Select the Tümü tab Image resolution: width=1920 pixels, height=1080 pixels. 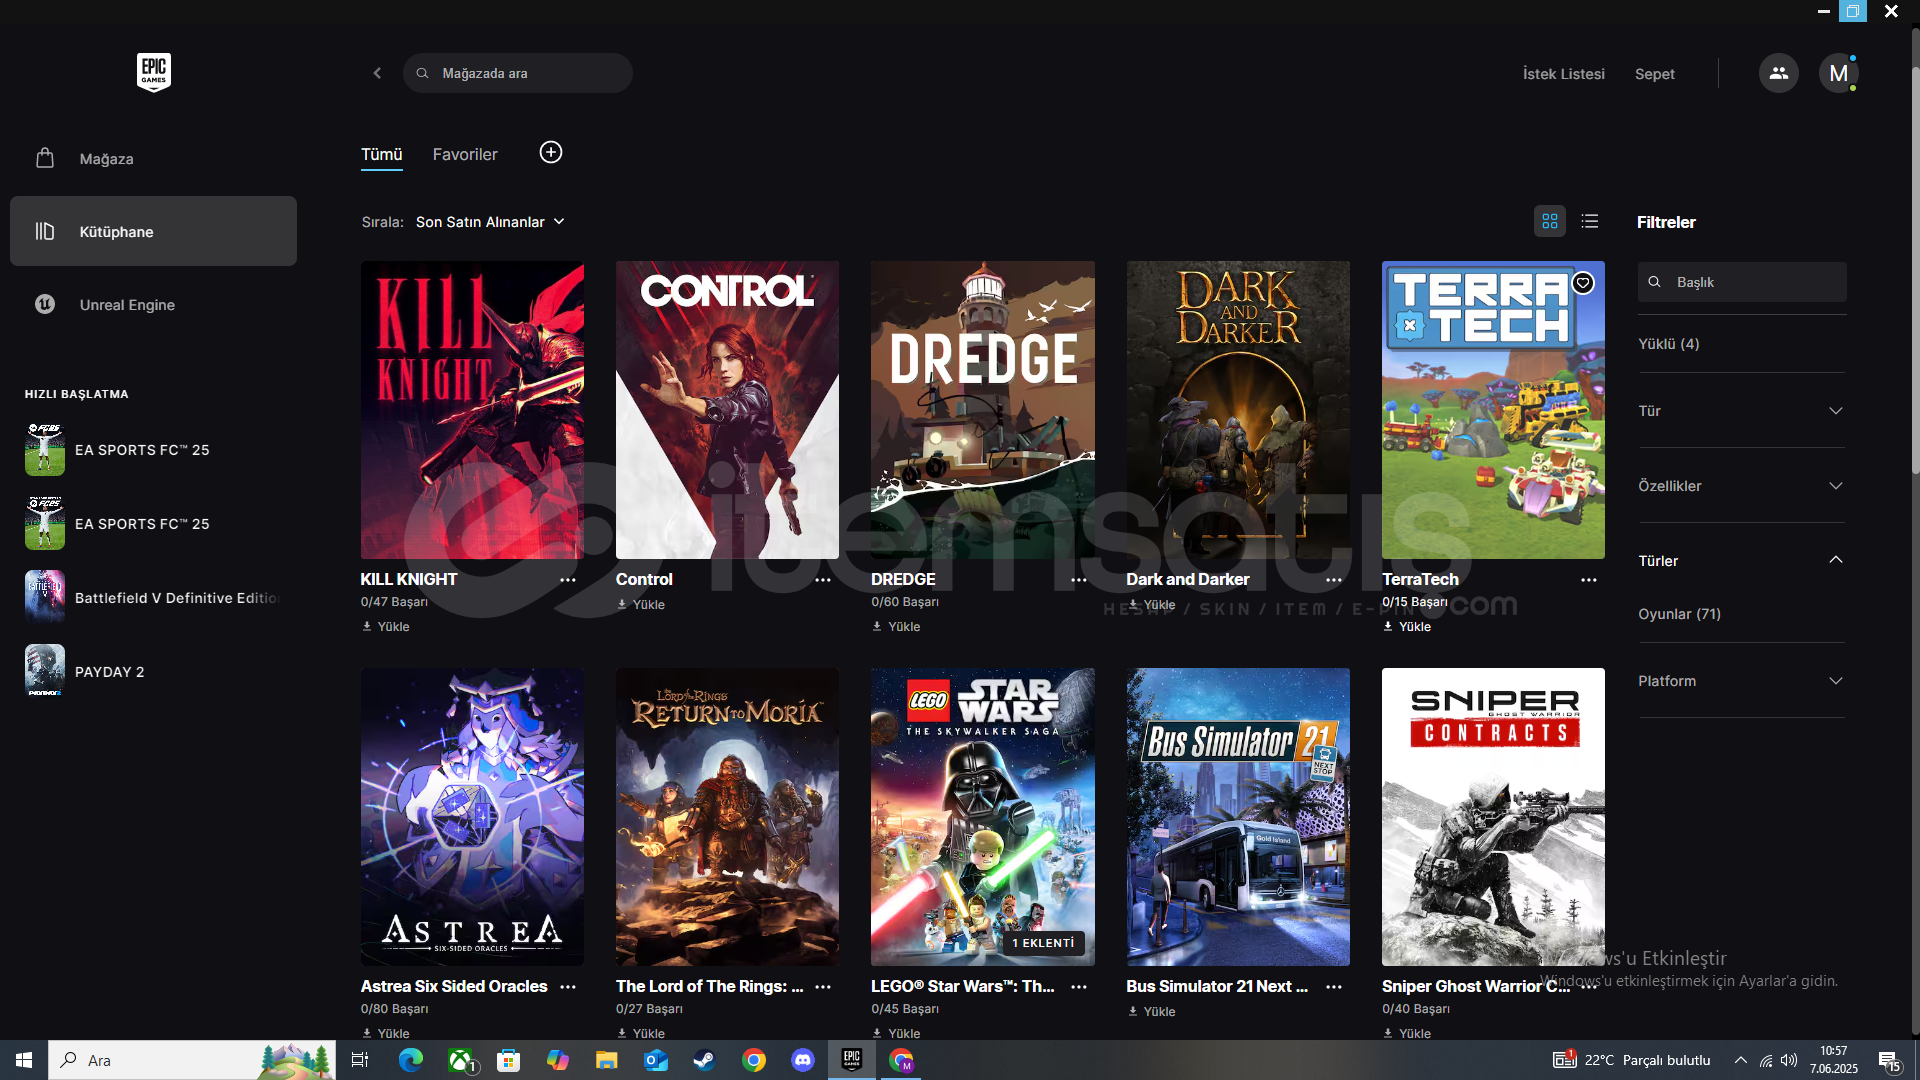382,154
